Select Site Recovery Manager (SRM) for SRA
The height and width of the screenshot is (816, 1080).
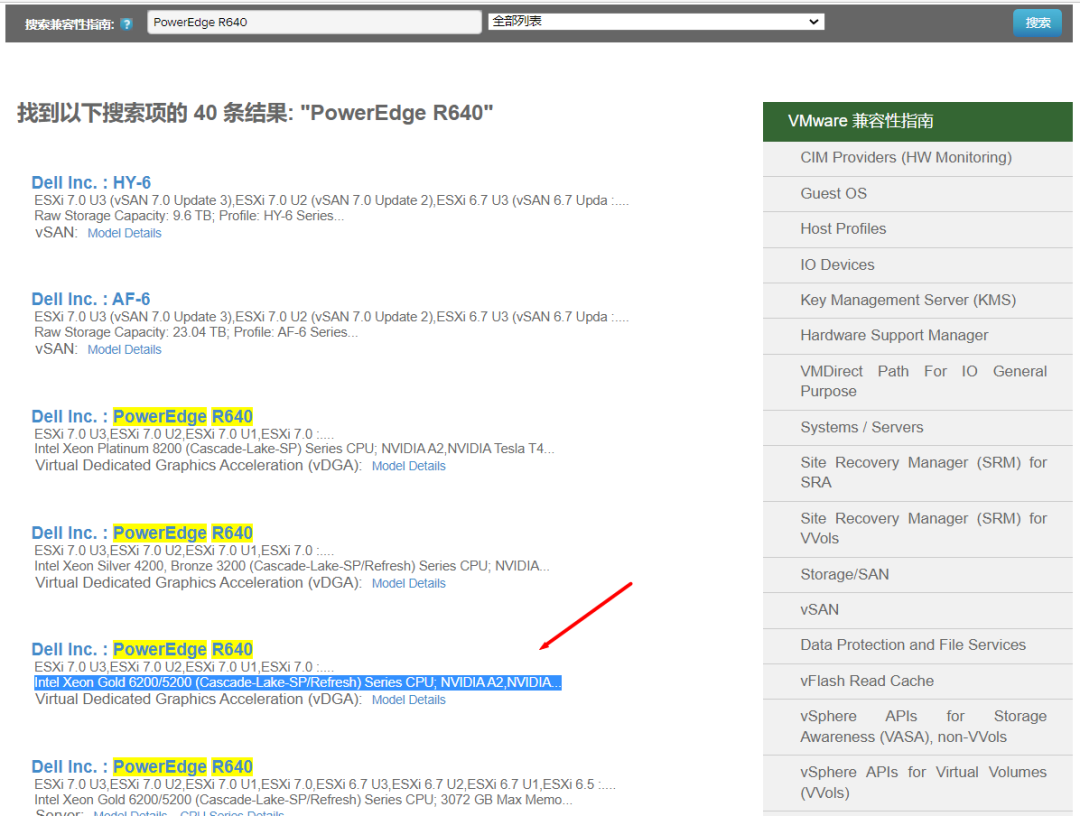(x=917, y=472)
